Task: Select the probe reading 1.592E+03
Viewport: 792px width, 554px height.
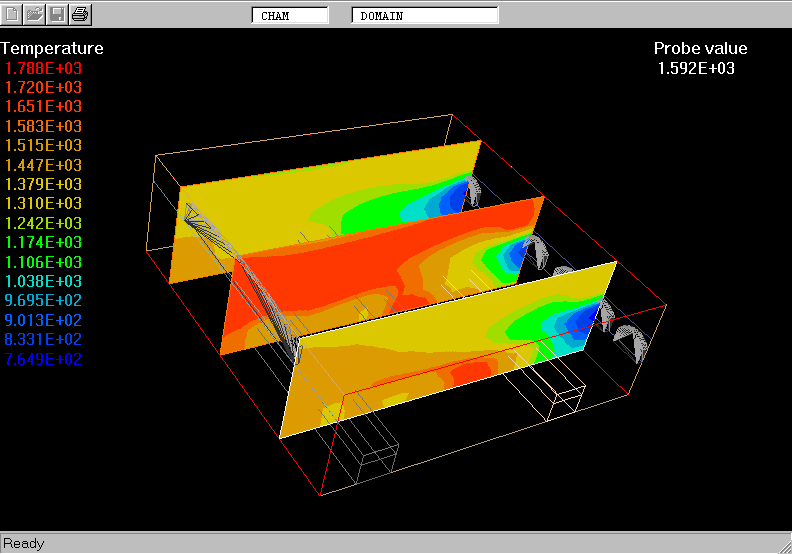Action: pos(696,68)
